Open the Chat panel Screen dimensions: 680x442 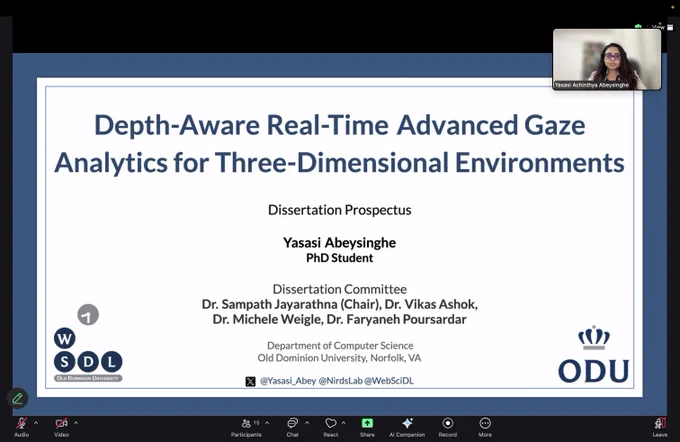coord(293,427)
